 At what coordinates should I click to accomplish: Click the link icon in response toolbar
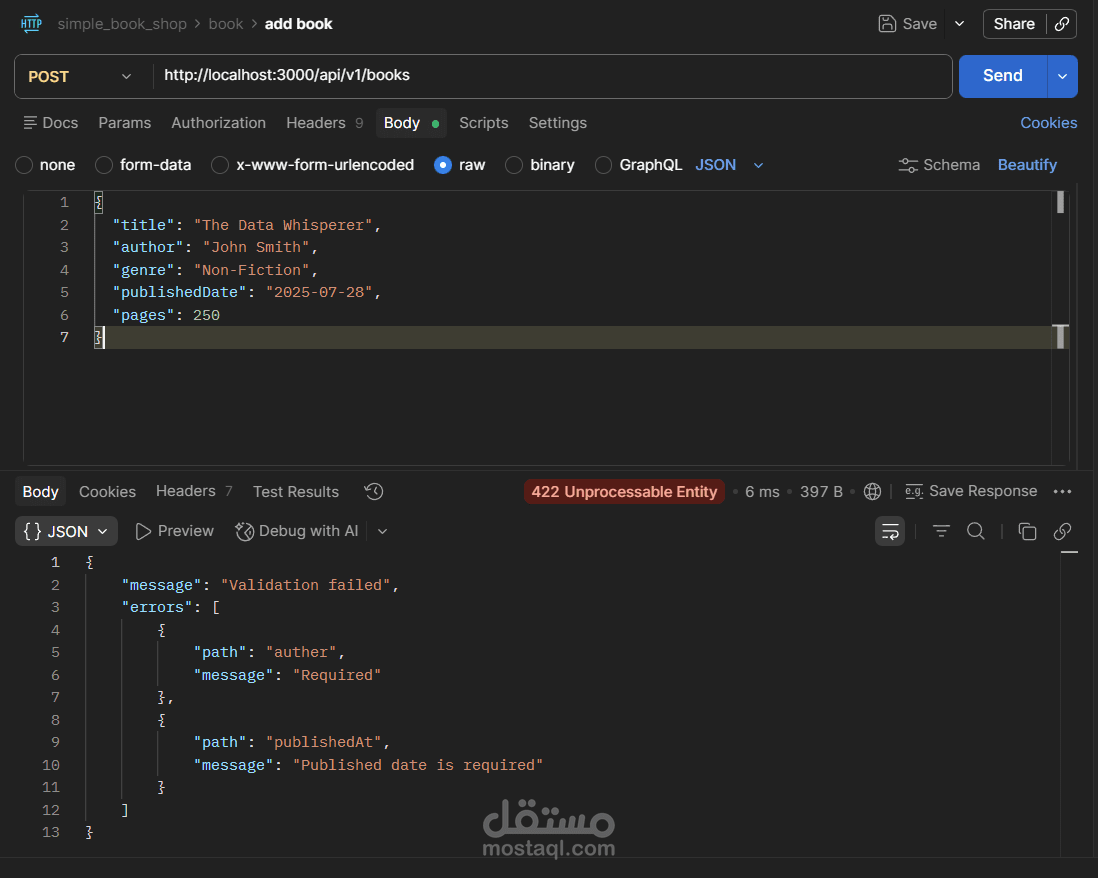coord(1063,531)
